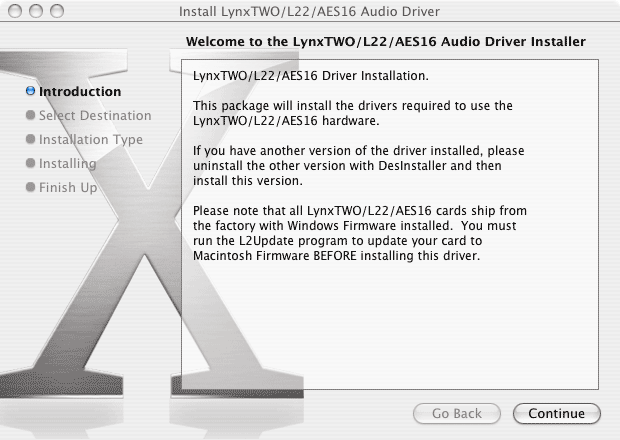Image resolution: width=620 pixels, height=440 pixels.
Task: Click the gray bullet beside Select Destination
Action: click(x=31, y=116)
